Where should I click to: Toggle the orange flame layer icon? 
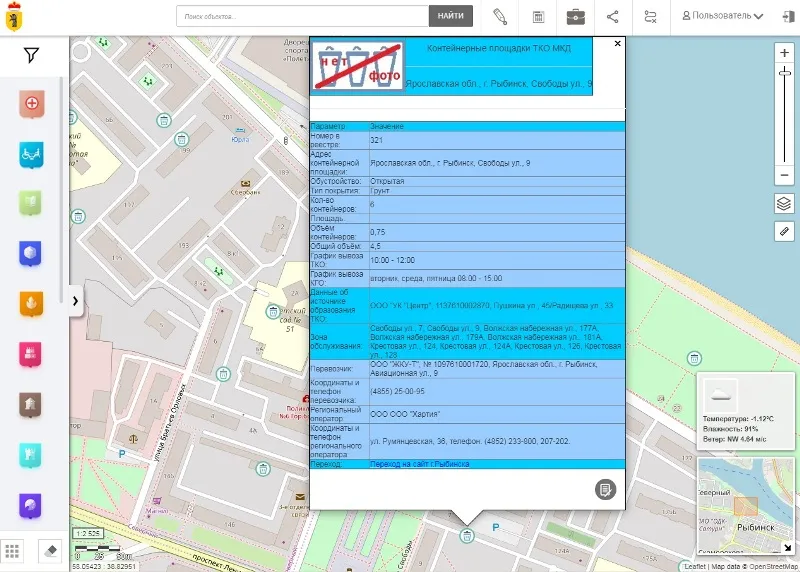[x=32, y=303]
